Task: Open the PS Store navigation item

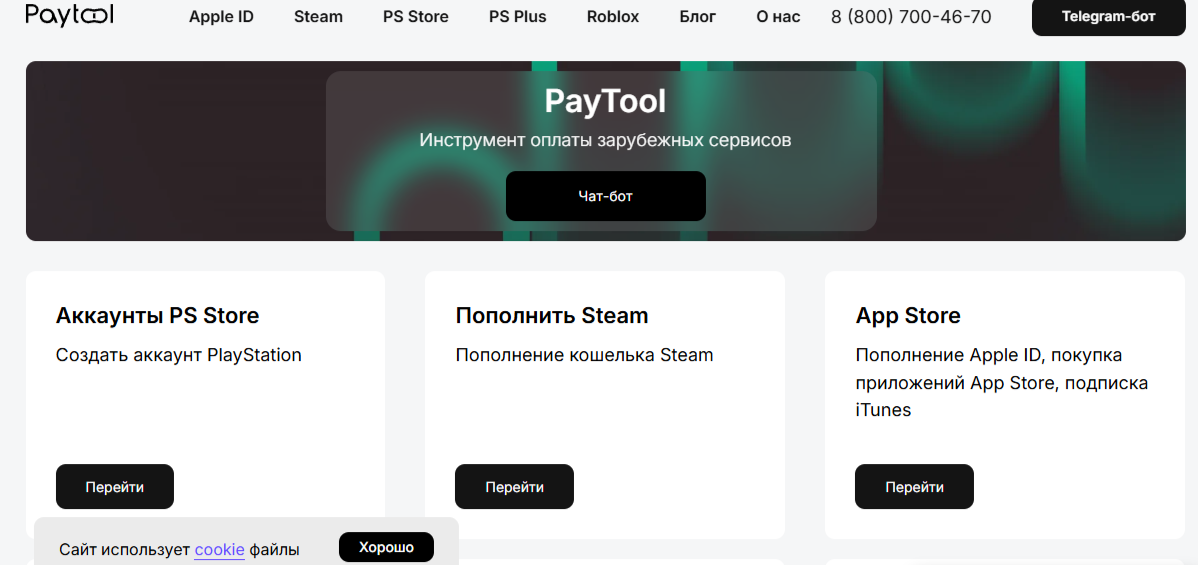Action: 415,17
